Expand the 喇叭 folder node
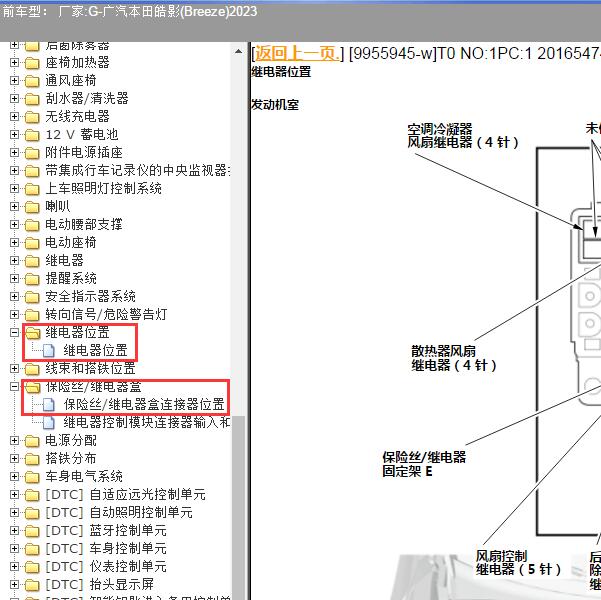 click(15, 207)
